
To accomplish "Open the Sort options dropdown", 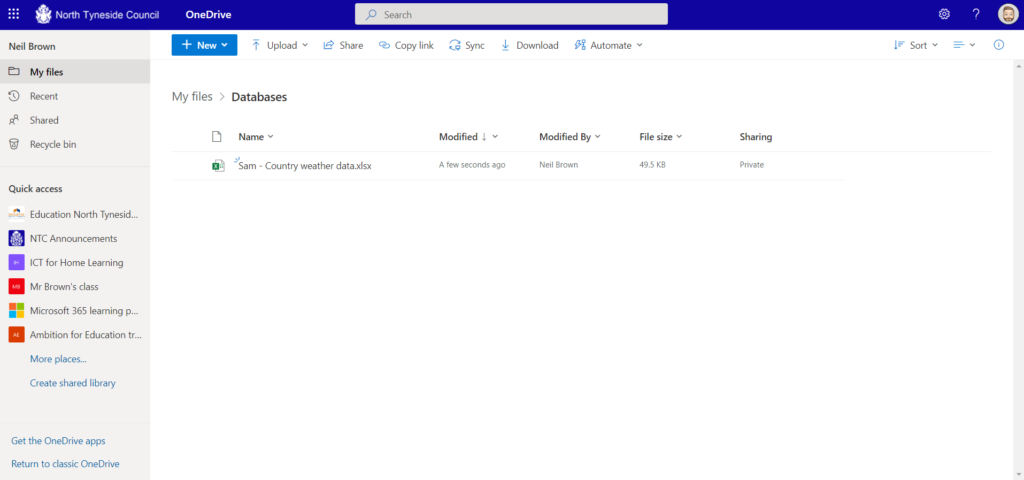I will click(915, 45).
